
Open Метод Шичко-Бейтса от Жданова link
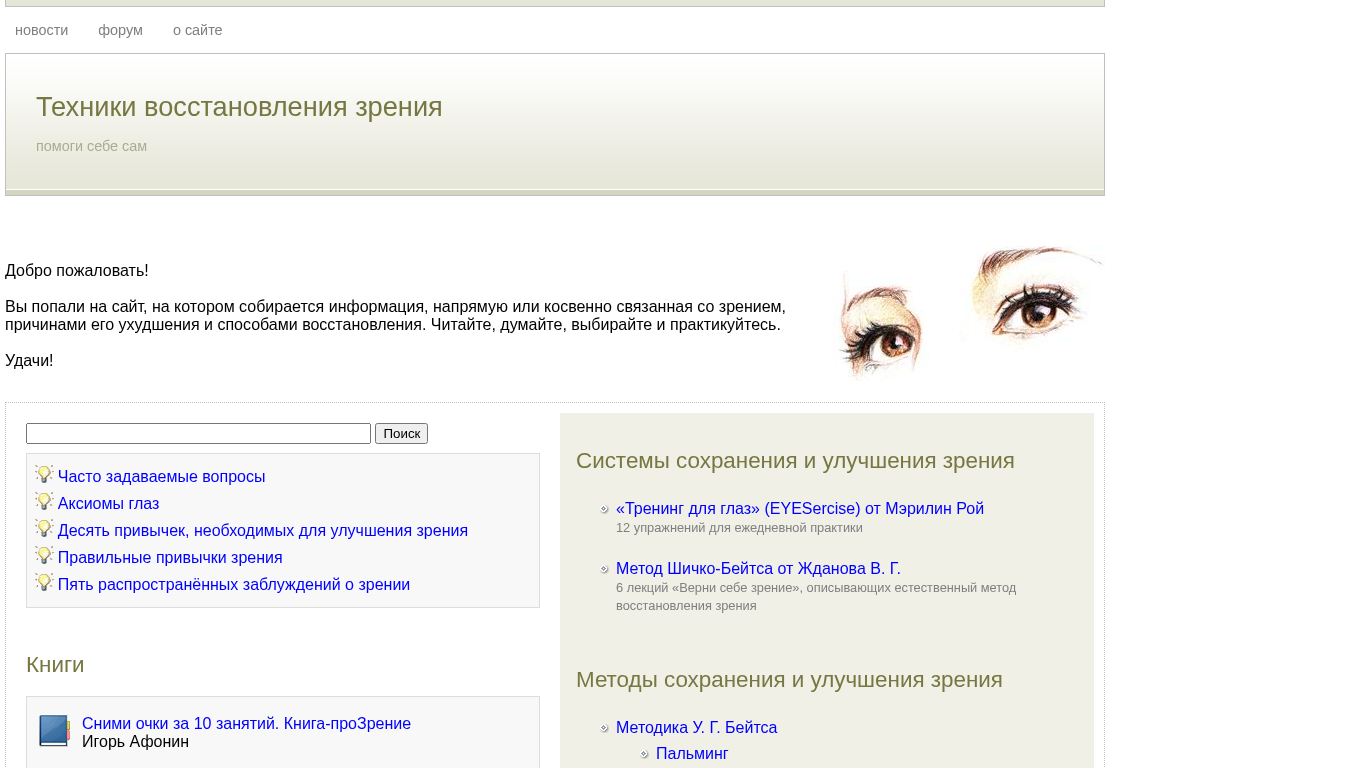pyautogui.click(x=758, y=569)
